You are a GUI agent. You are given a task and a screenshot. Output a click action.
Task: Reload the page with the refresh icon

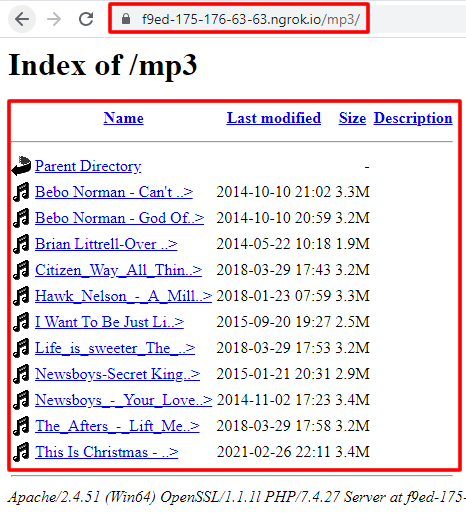86,19
